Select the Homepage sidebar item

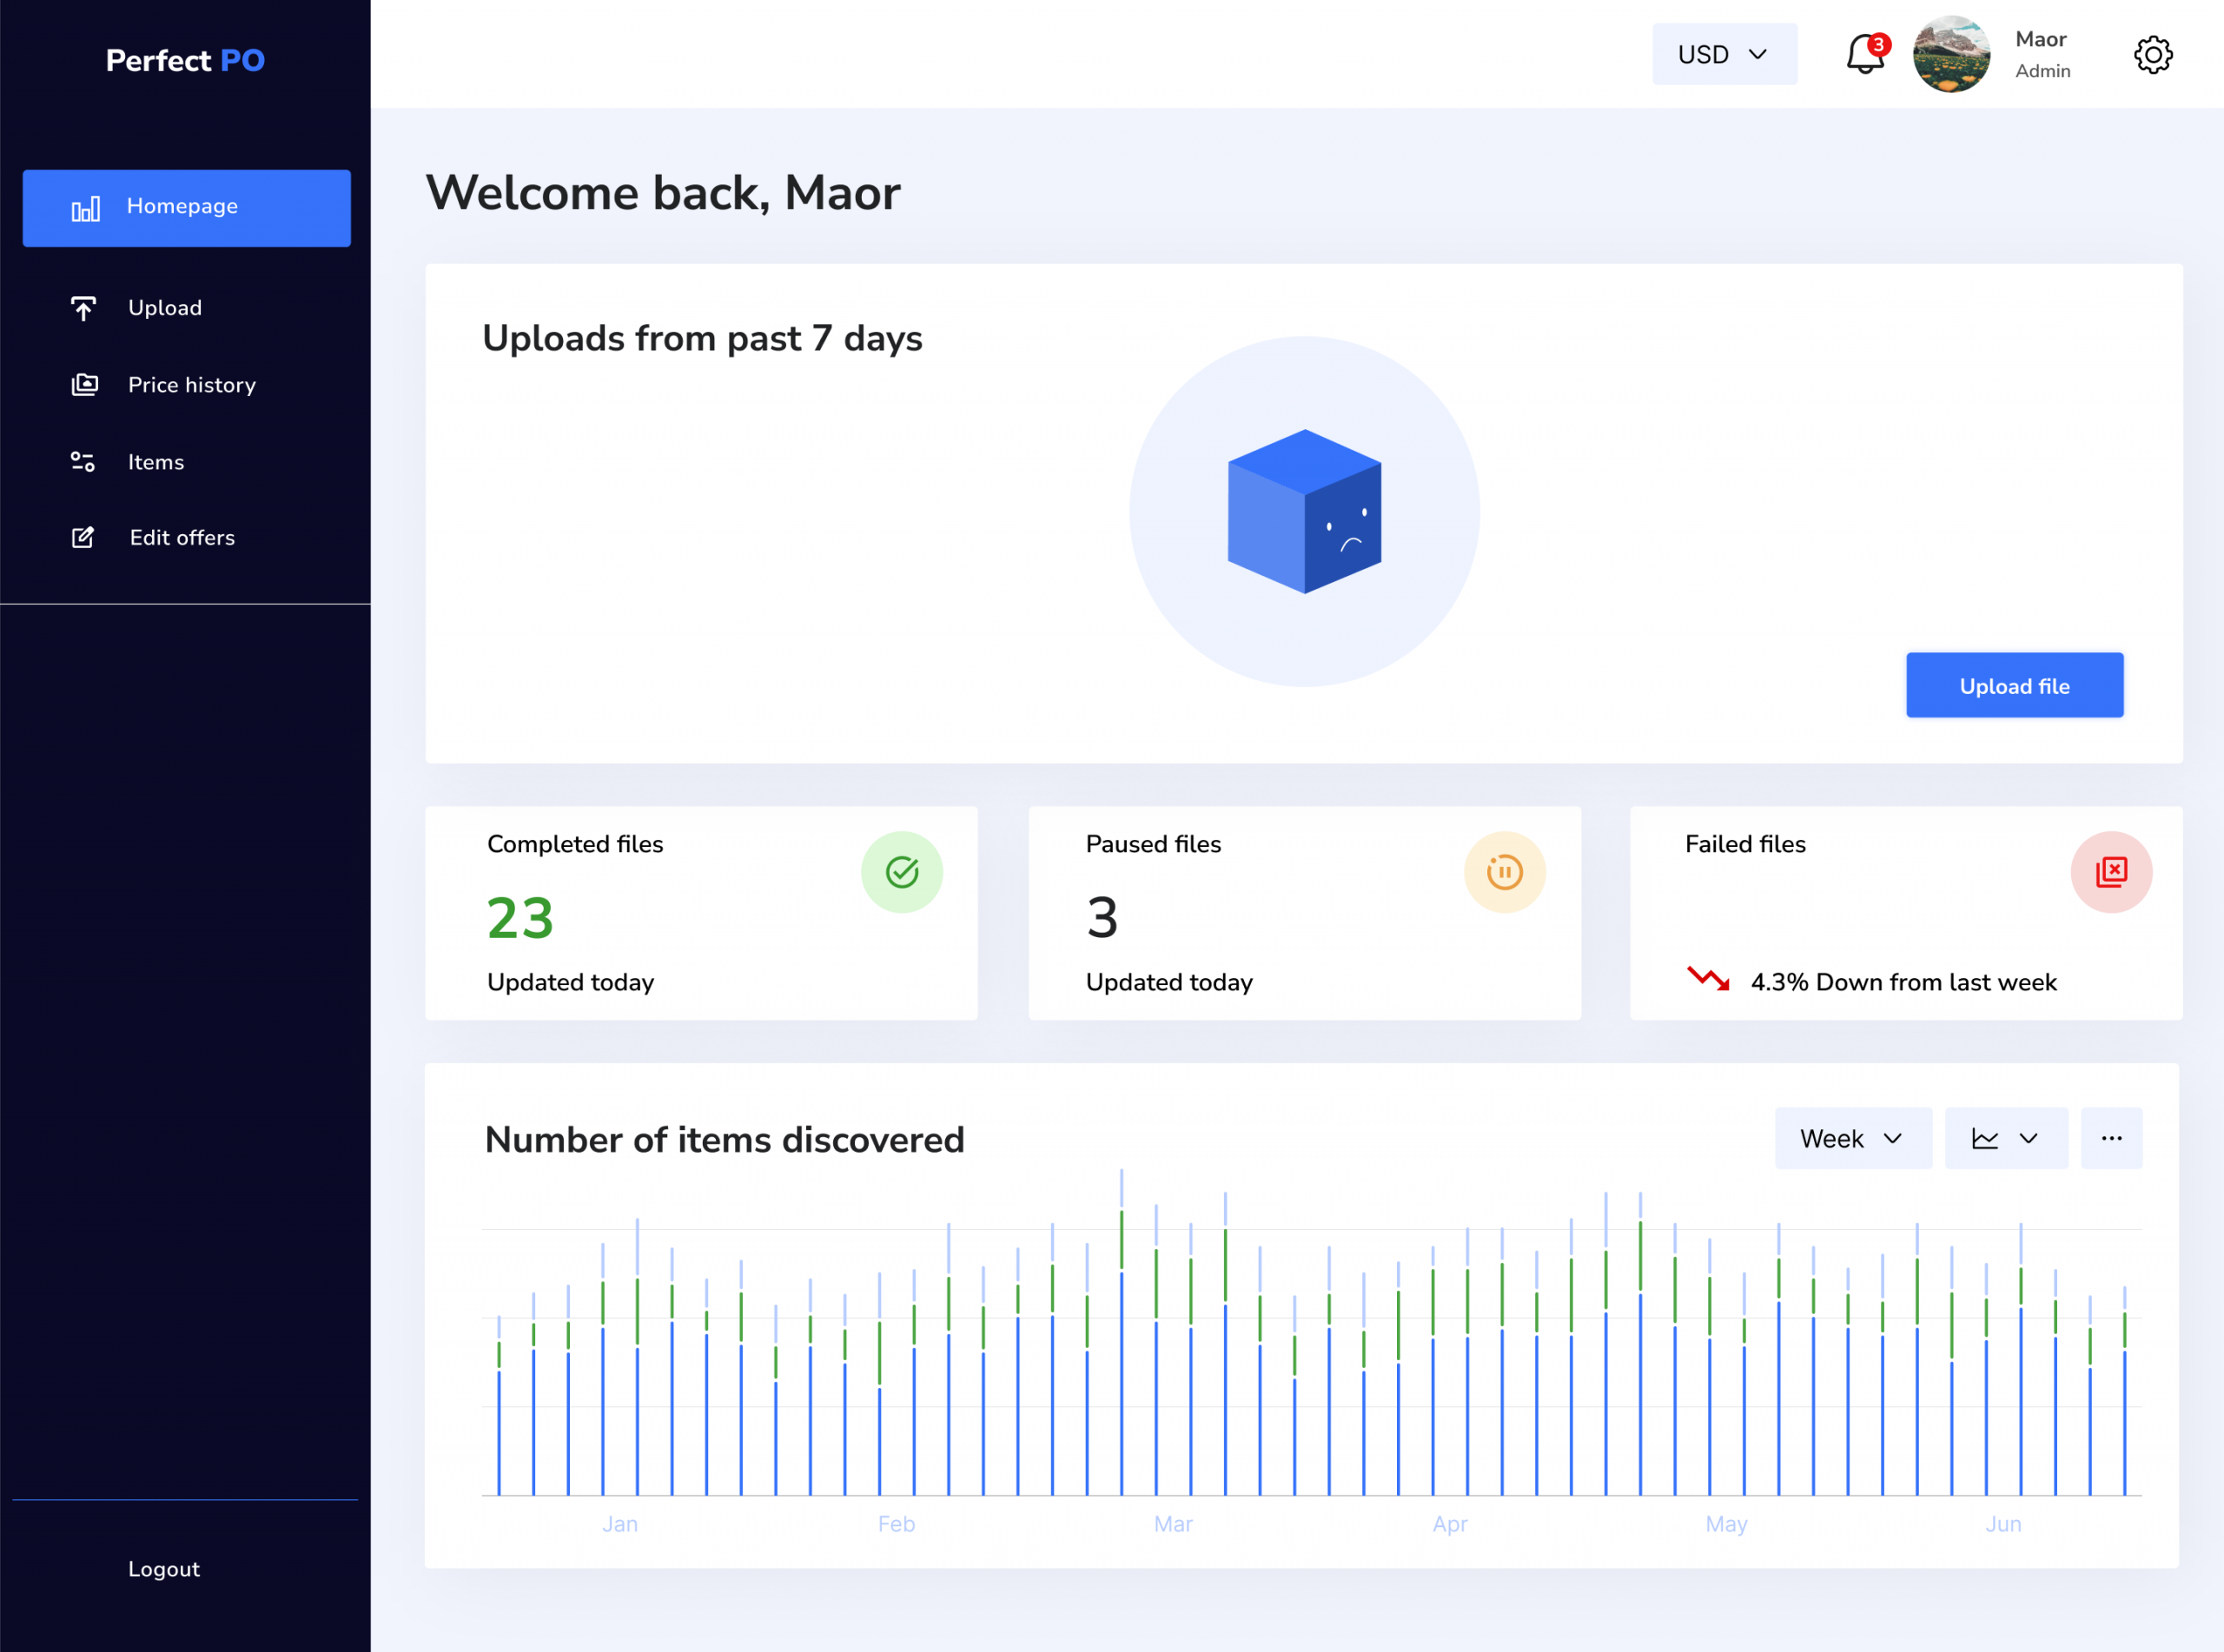[186, 207]
